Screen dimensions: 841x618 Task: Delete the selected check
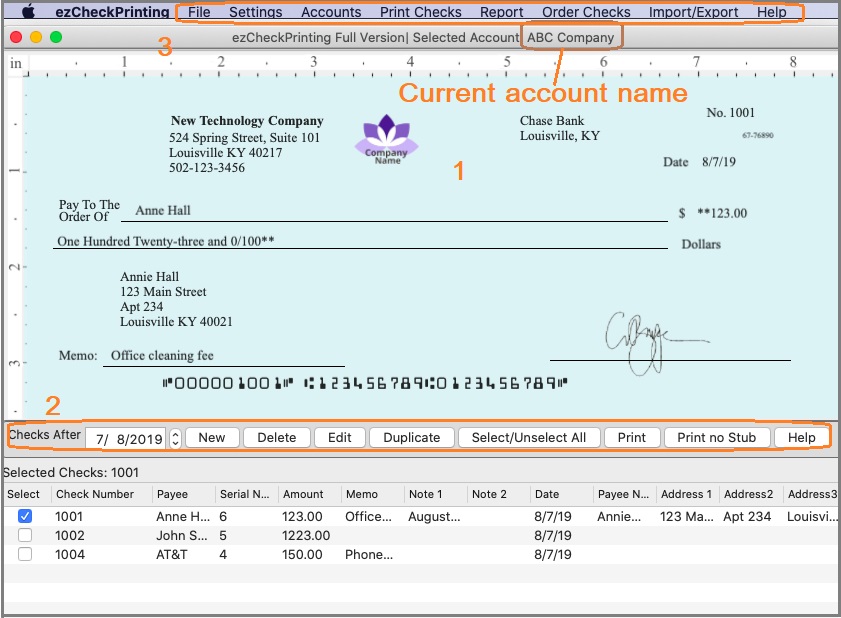click(276, 437)
